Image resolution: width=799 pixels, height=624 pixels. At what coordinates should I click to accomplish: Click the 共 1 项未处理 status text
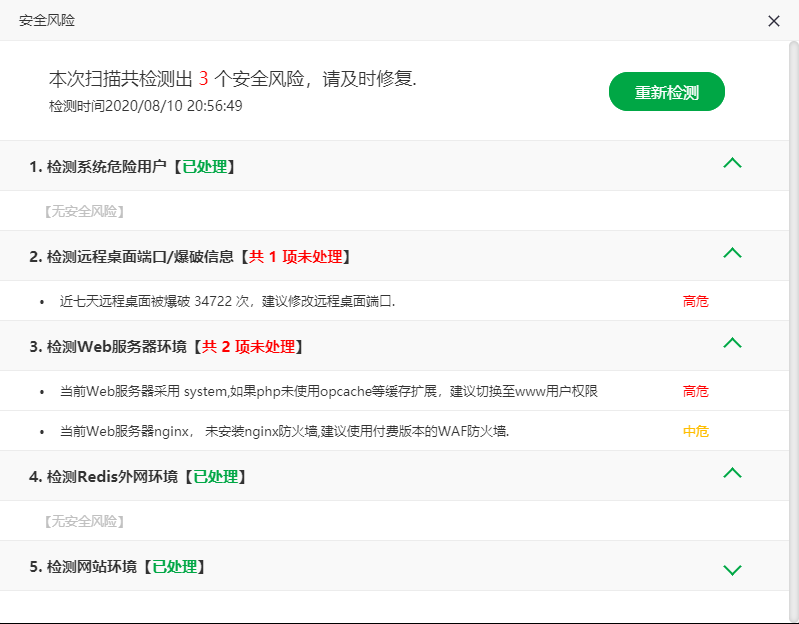(x=296, y=257)
